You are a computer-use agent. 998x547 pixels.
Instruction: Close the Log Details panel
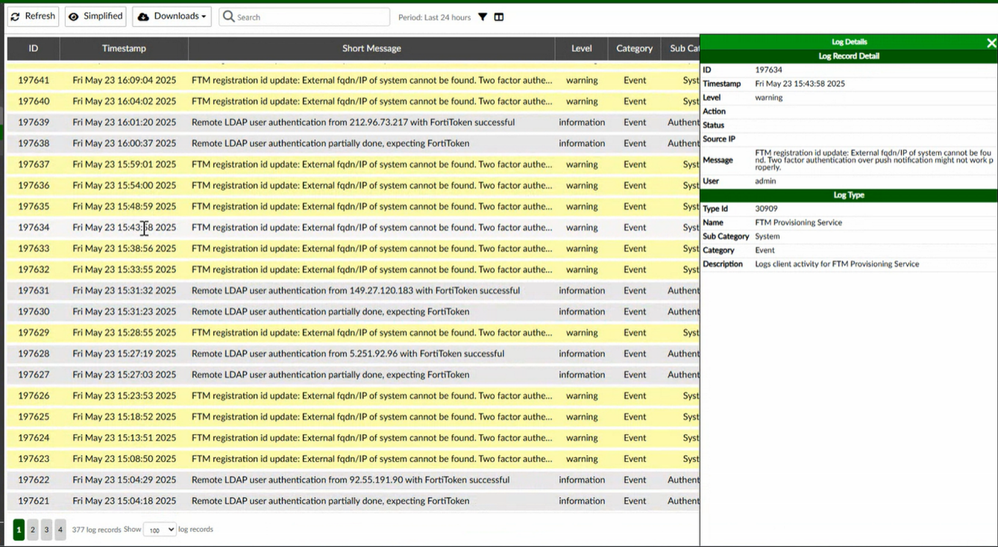[x=991, y=43]
